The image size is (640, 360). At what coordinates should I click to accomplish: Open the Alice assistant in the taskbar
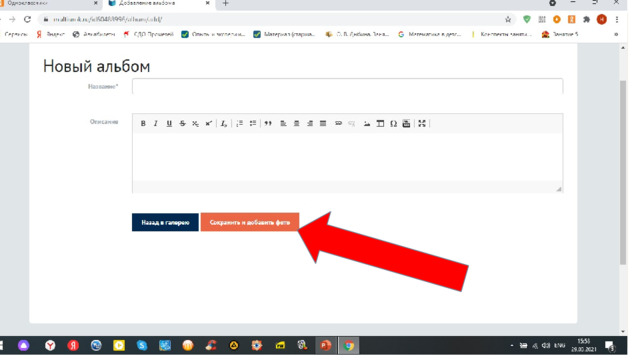tap(24, 346)
